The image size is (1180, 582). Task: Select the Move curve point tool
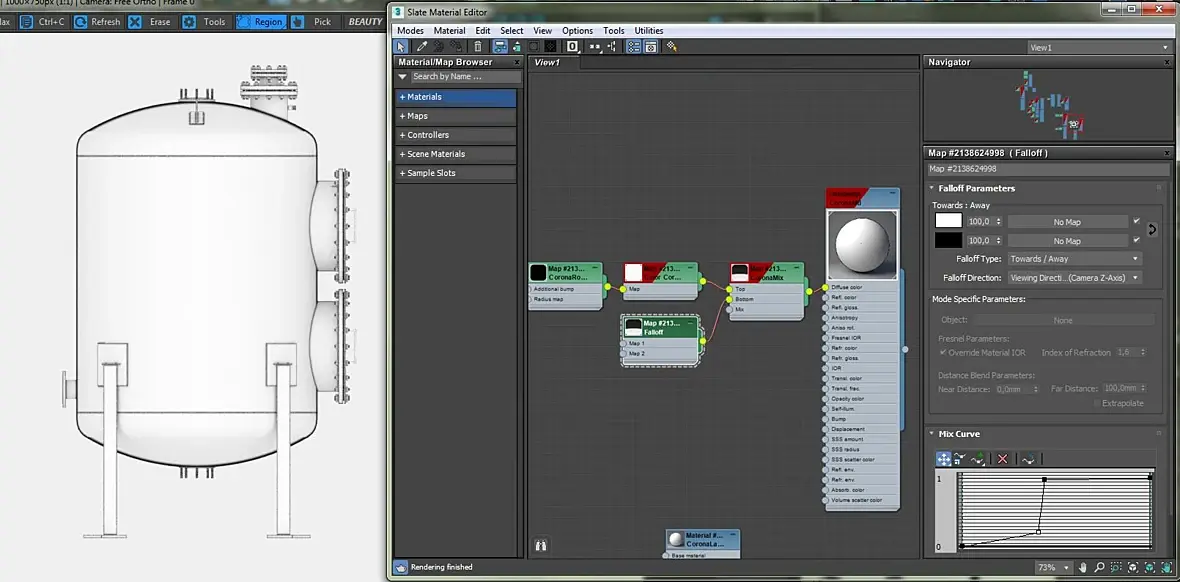(x=943, y=459)
